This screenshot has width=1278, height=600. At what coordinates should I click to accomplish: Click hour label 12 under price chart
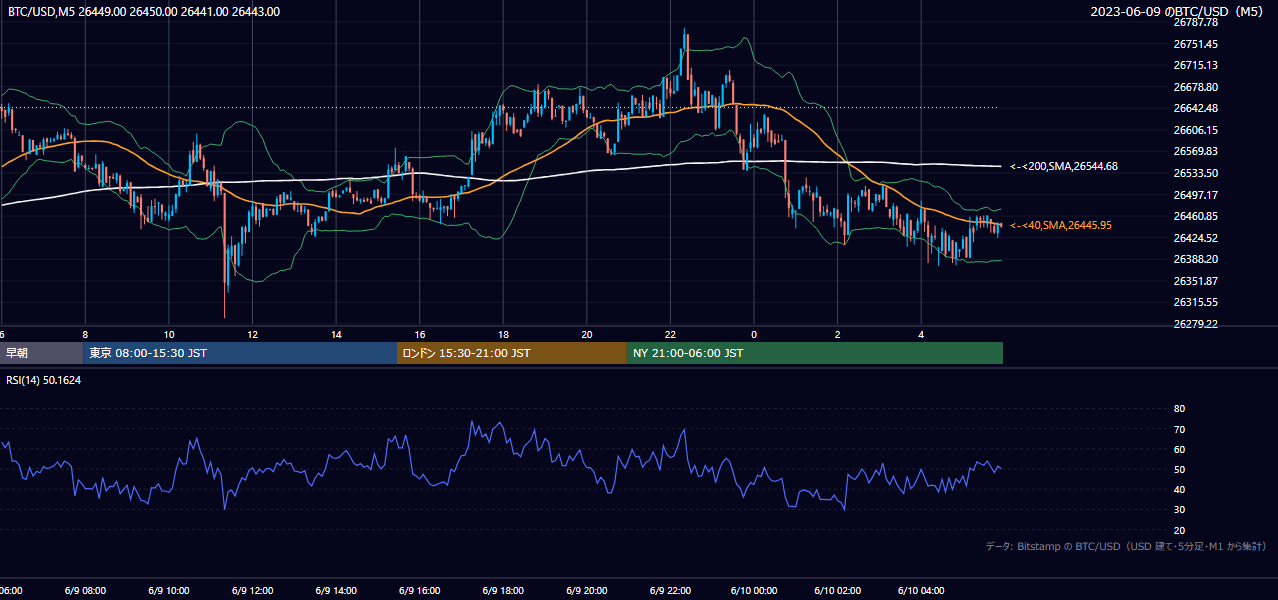click(253, 334)
